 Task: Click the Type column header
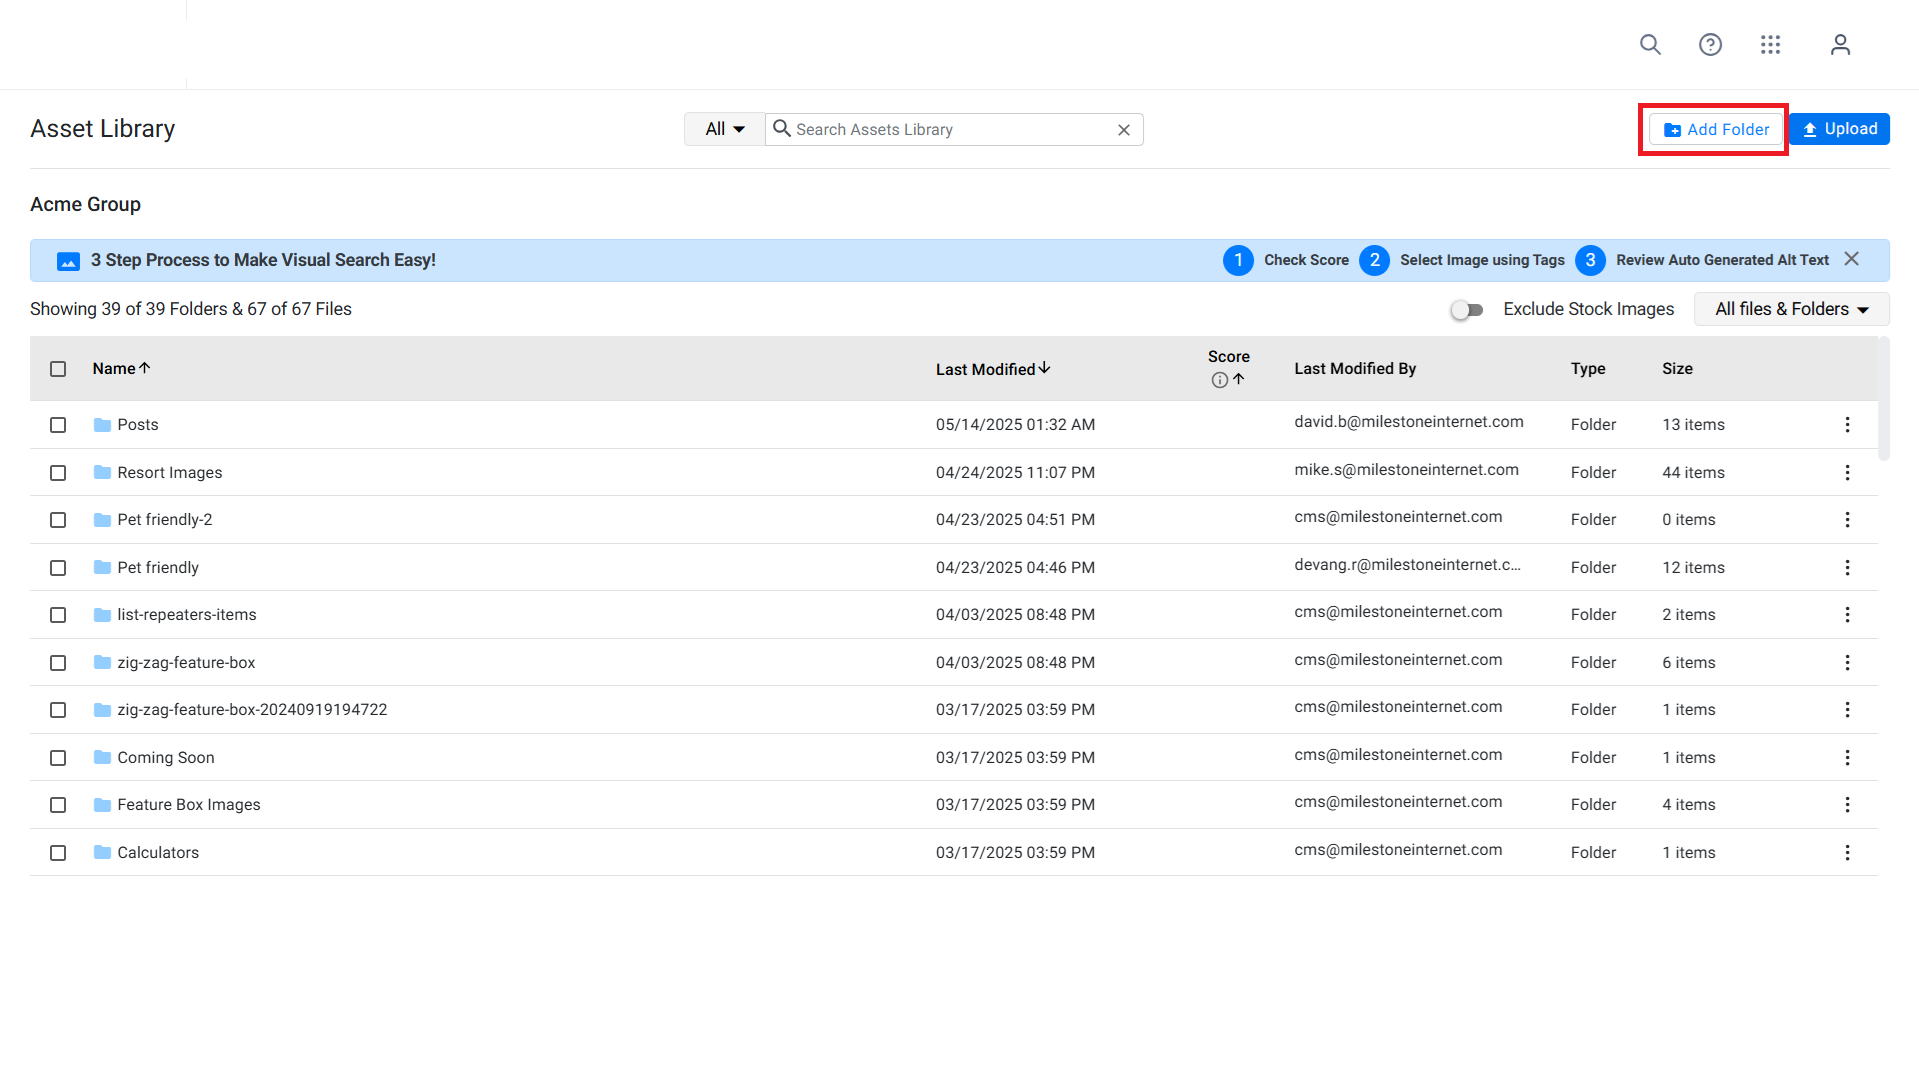(1588, 369)
